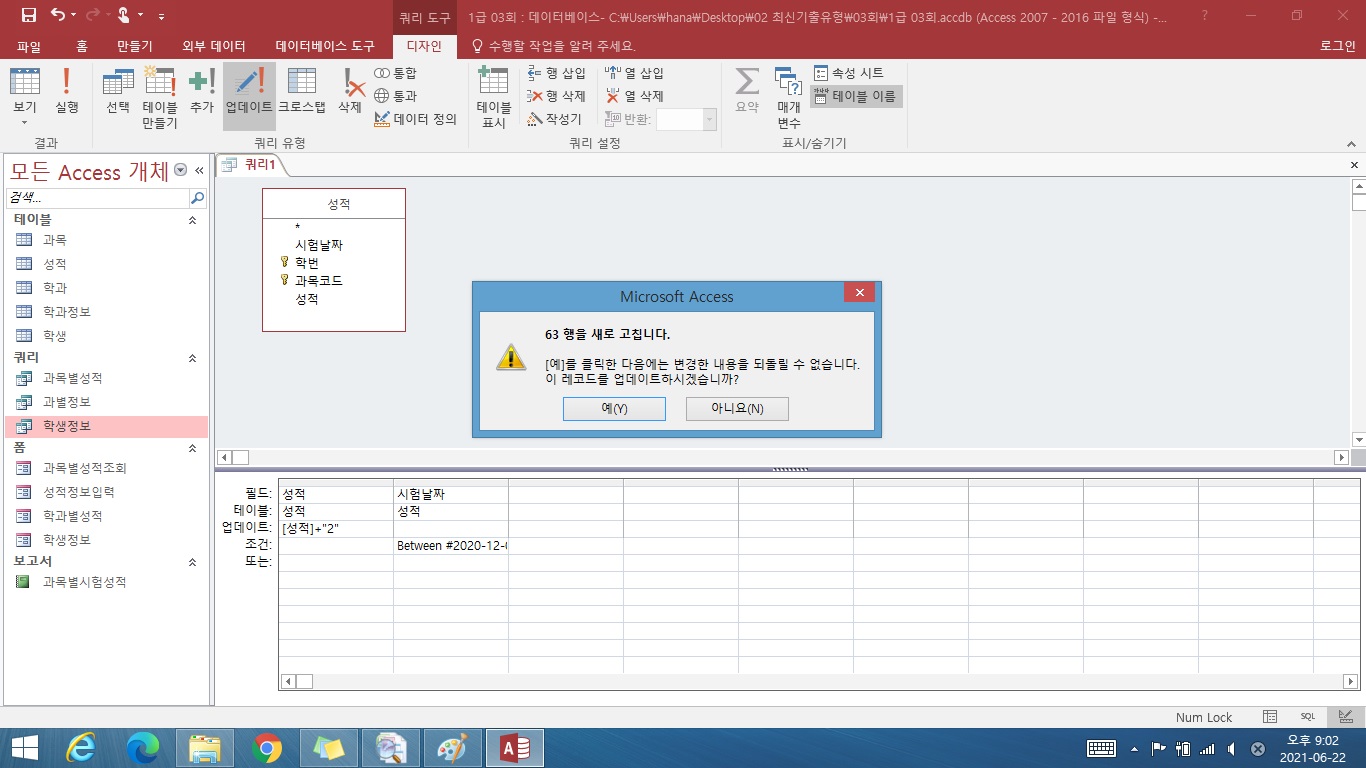
Task: Choose the Make Table (테이블 만들기) query icon
Action: tap(159, 95)
